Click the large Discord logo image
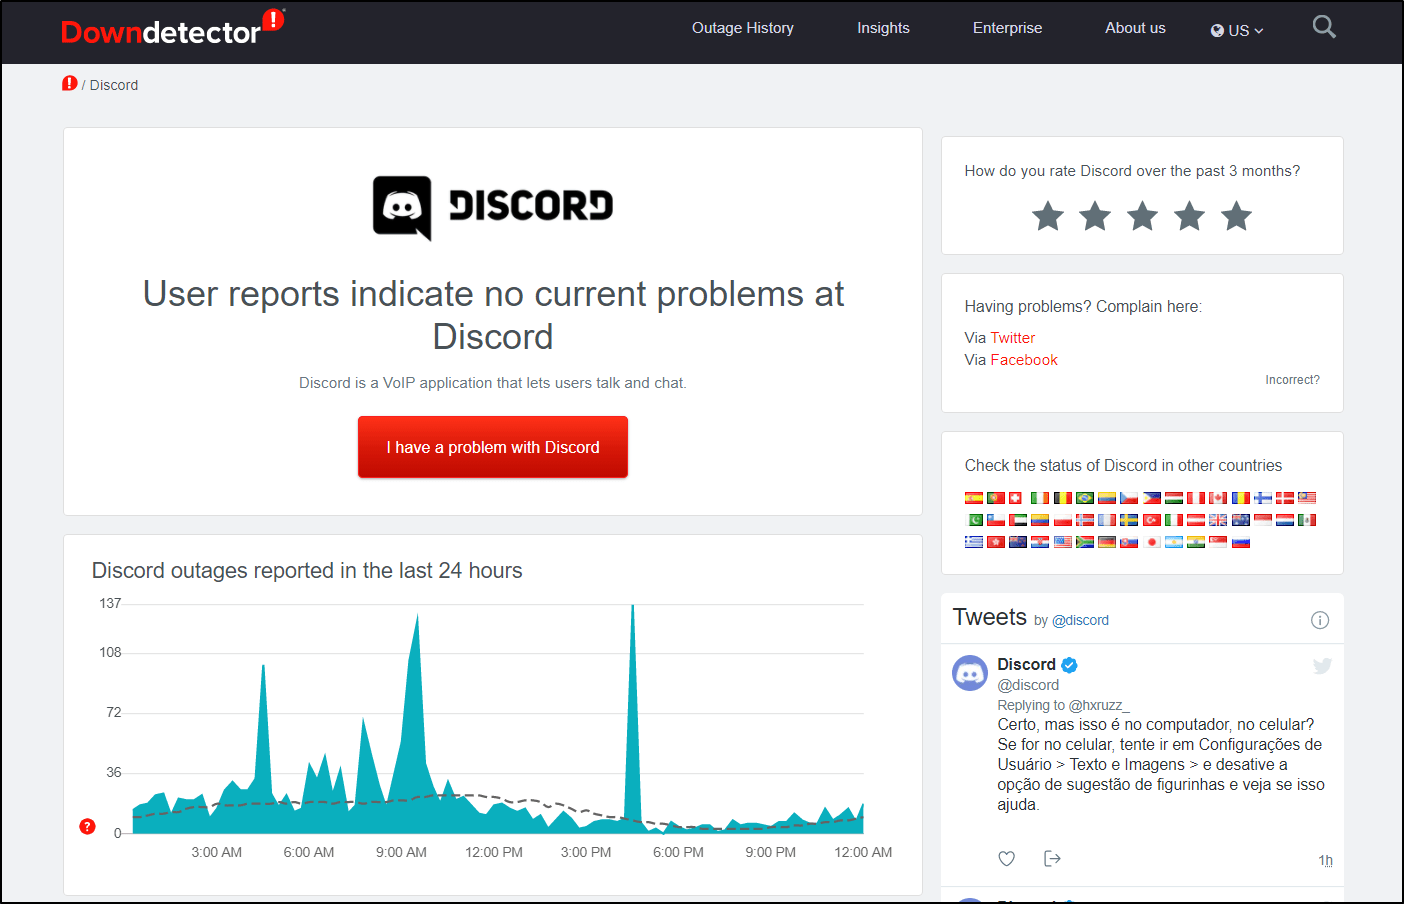This screenshot has width=1404, height=904. pos(493,208)
